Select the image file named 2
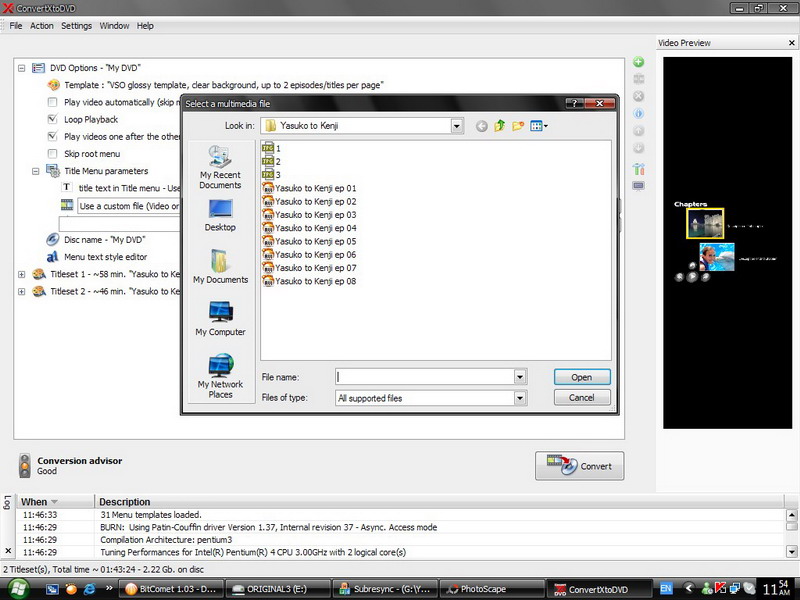 click(x=271, y=162)
